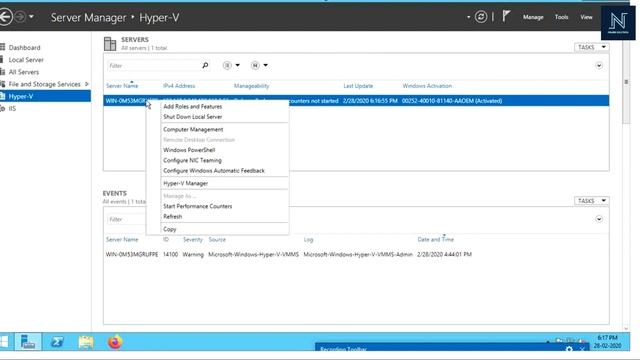The image size is (640, 360).
Task: Open navigation history dropdown arrow
Action: pyautogui.click(x=31, y=17)
